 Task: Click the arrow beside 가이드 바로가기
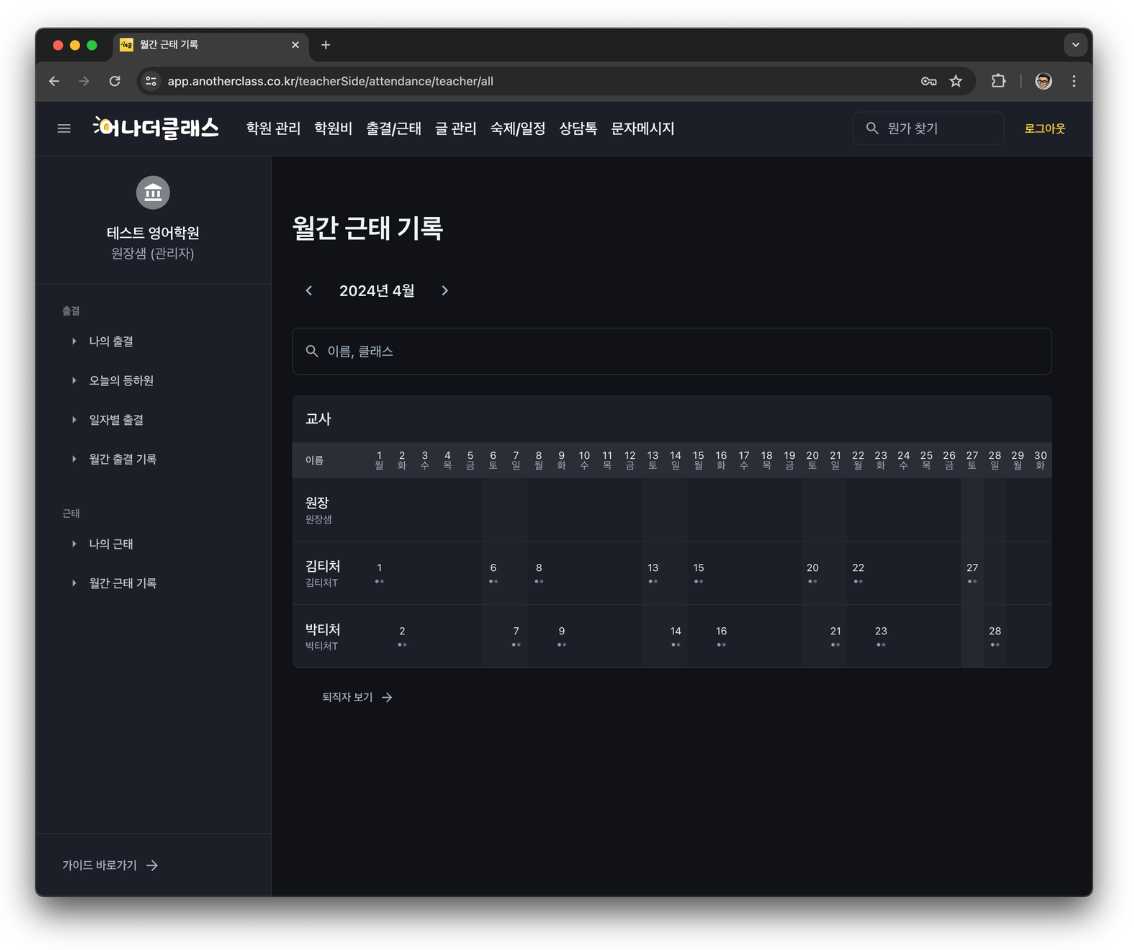pyautogui.click(x=152, y=865)
